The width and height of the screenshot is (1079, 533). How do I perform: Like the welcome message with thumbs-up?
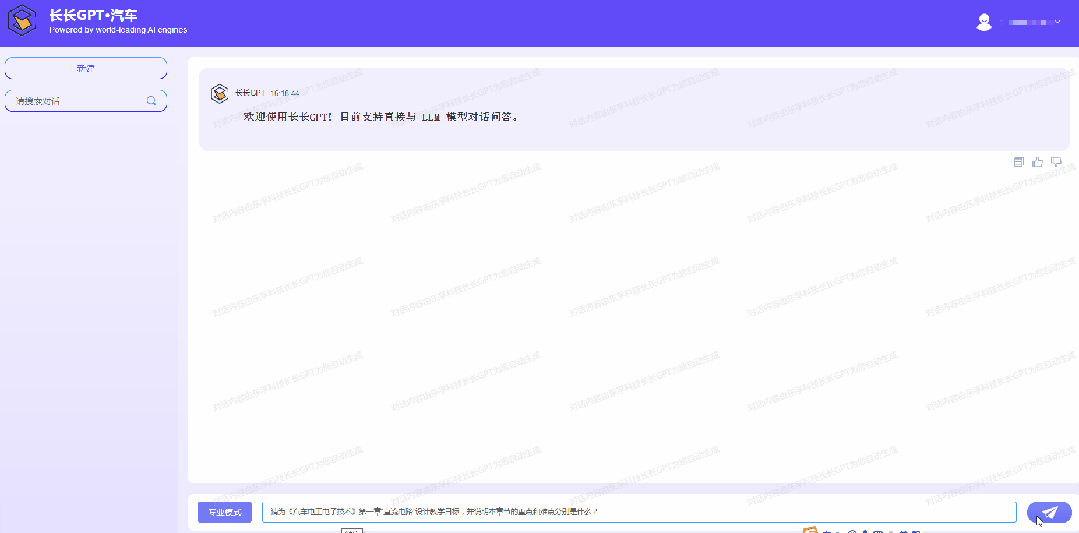click(1038, 162)
